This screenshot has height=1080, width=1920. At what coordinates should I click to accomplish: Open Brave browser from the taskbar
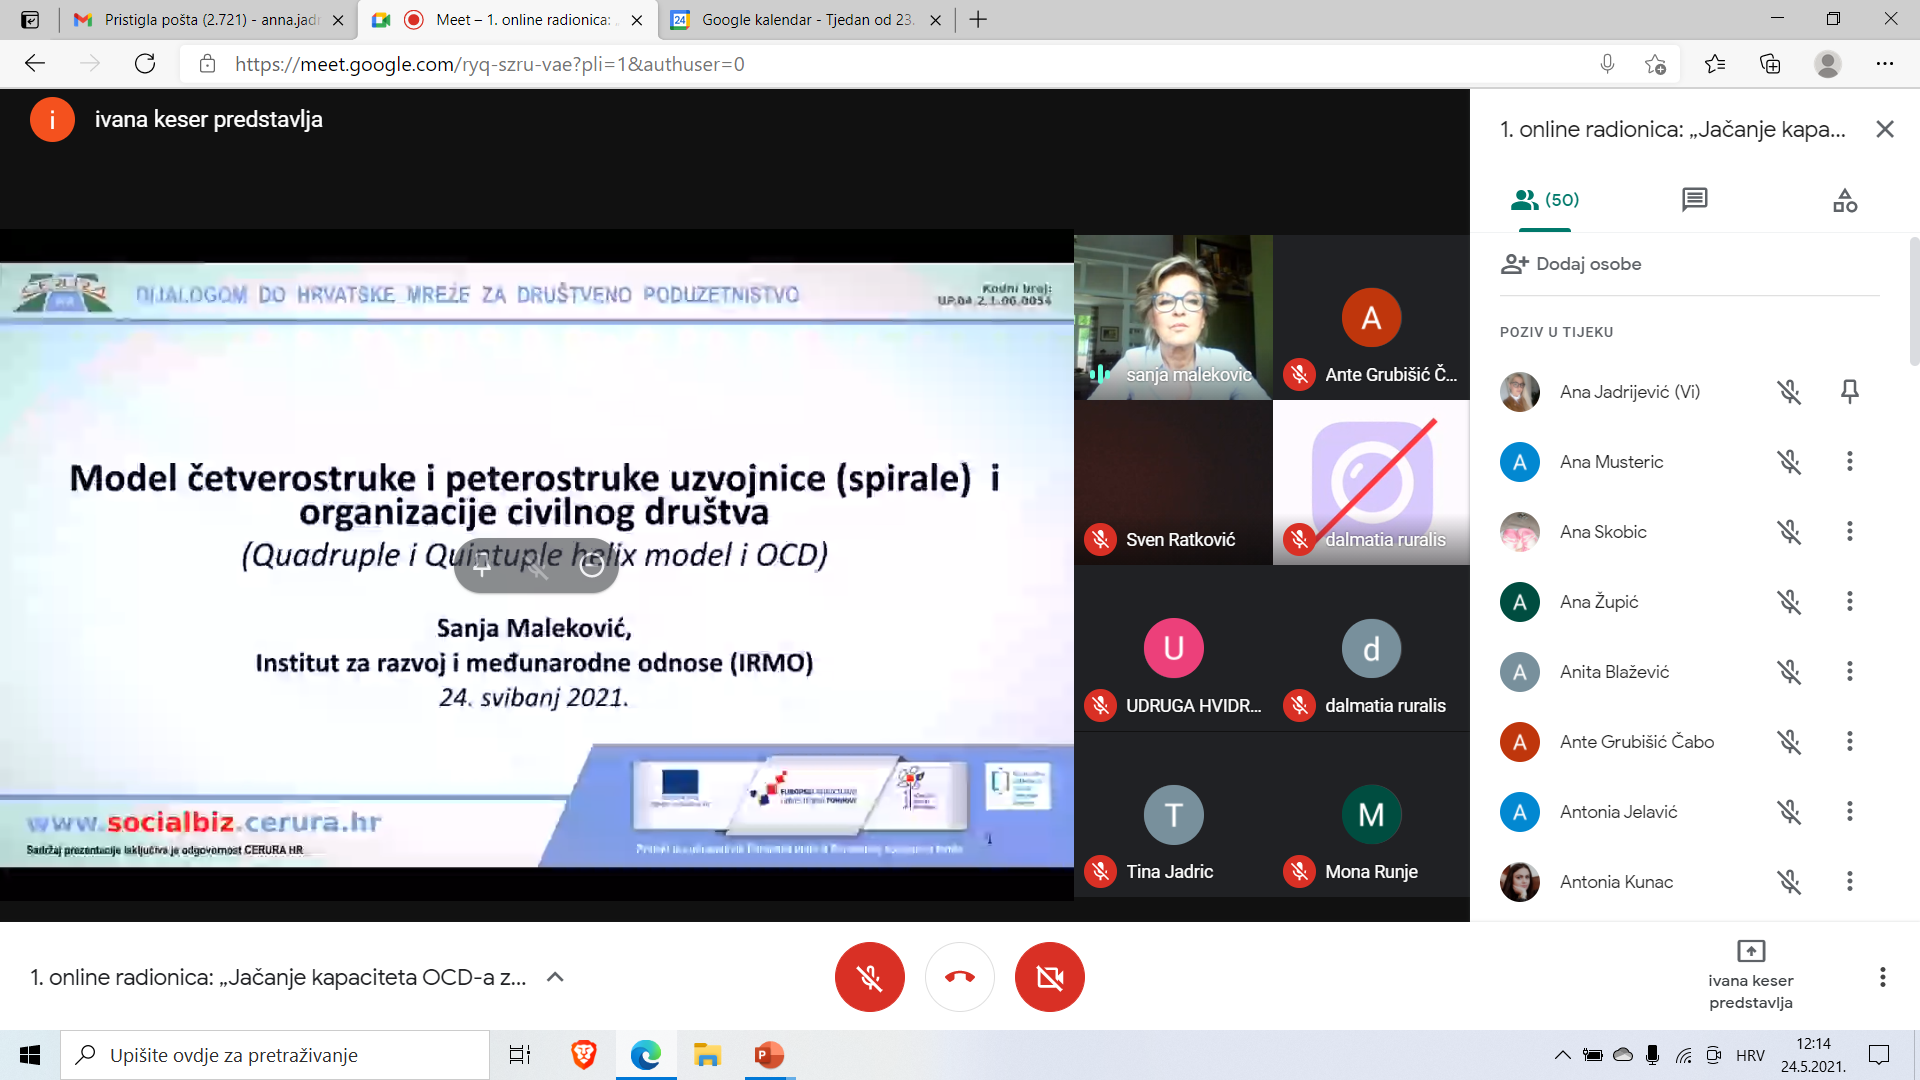pyautogui.click(x=583, y=1055)
